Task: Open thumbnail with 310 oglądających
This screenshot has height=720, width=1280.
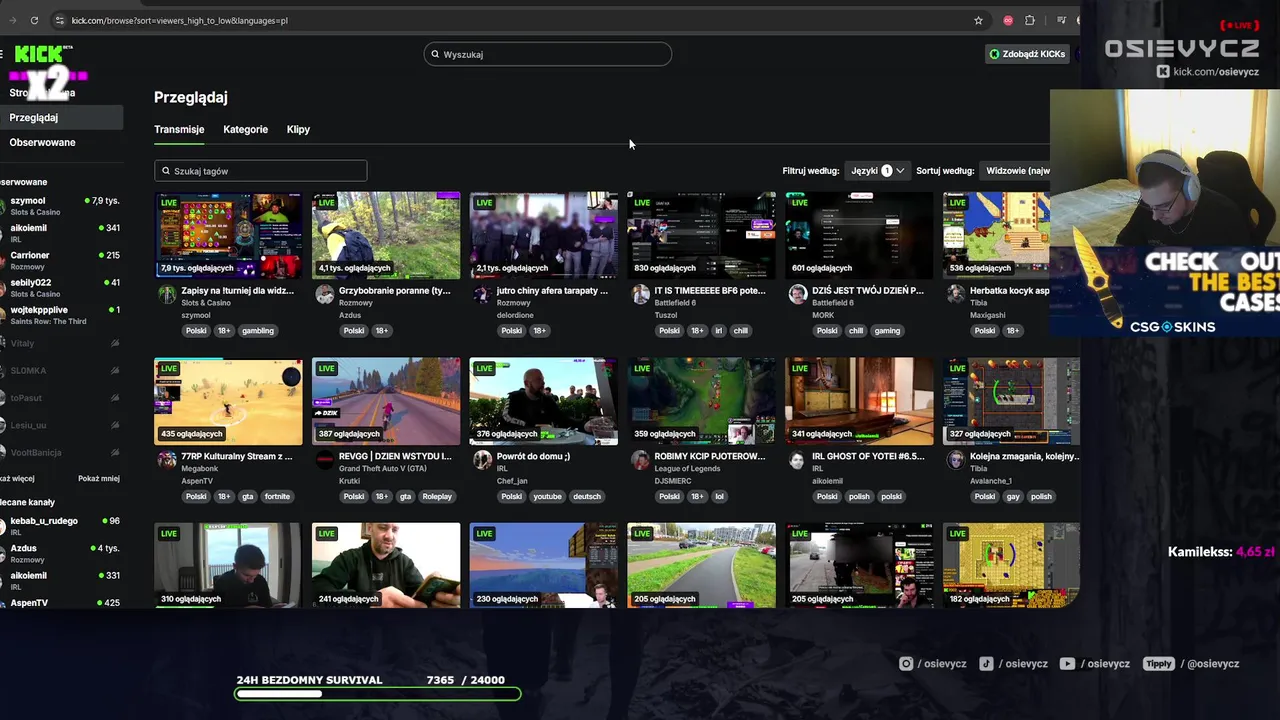Action: click(228, 565)
